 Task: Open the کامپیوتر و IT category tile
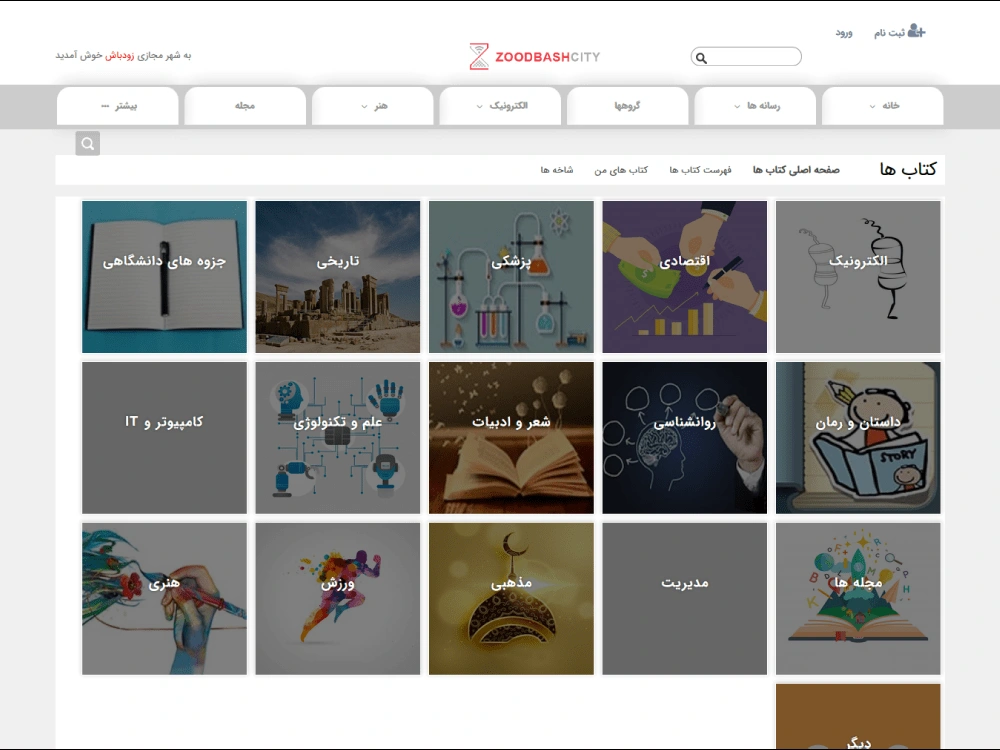pyautogui.click(x=164, y=438)
